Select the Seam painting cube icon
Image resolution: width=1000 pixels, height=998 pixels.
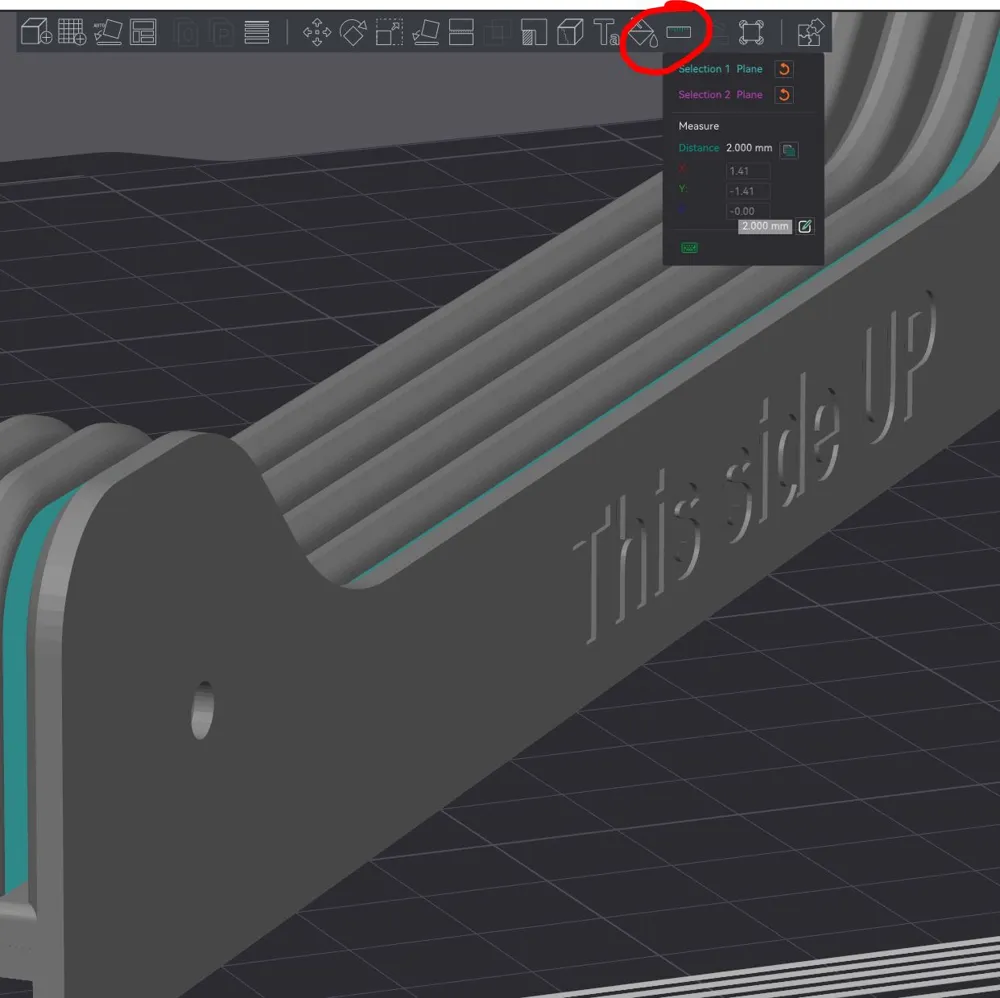tap(570, 32)
